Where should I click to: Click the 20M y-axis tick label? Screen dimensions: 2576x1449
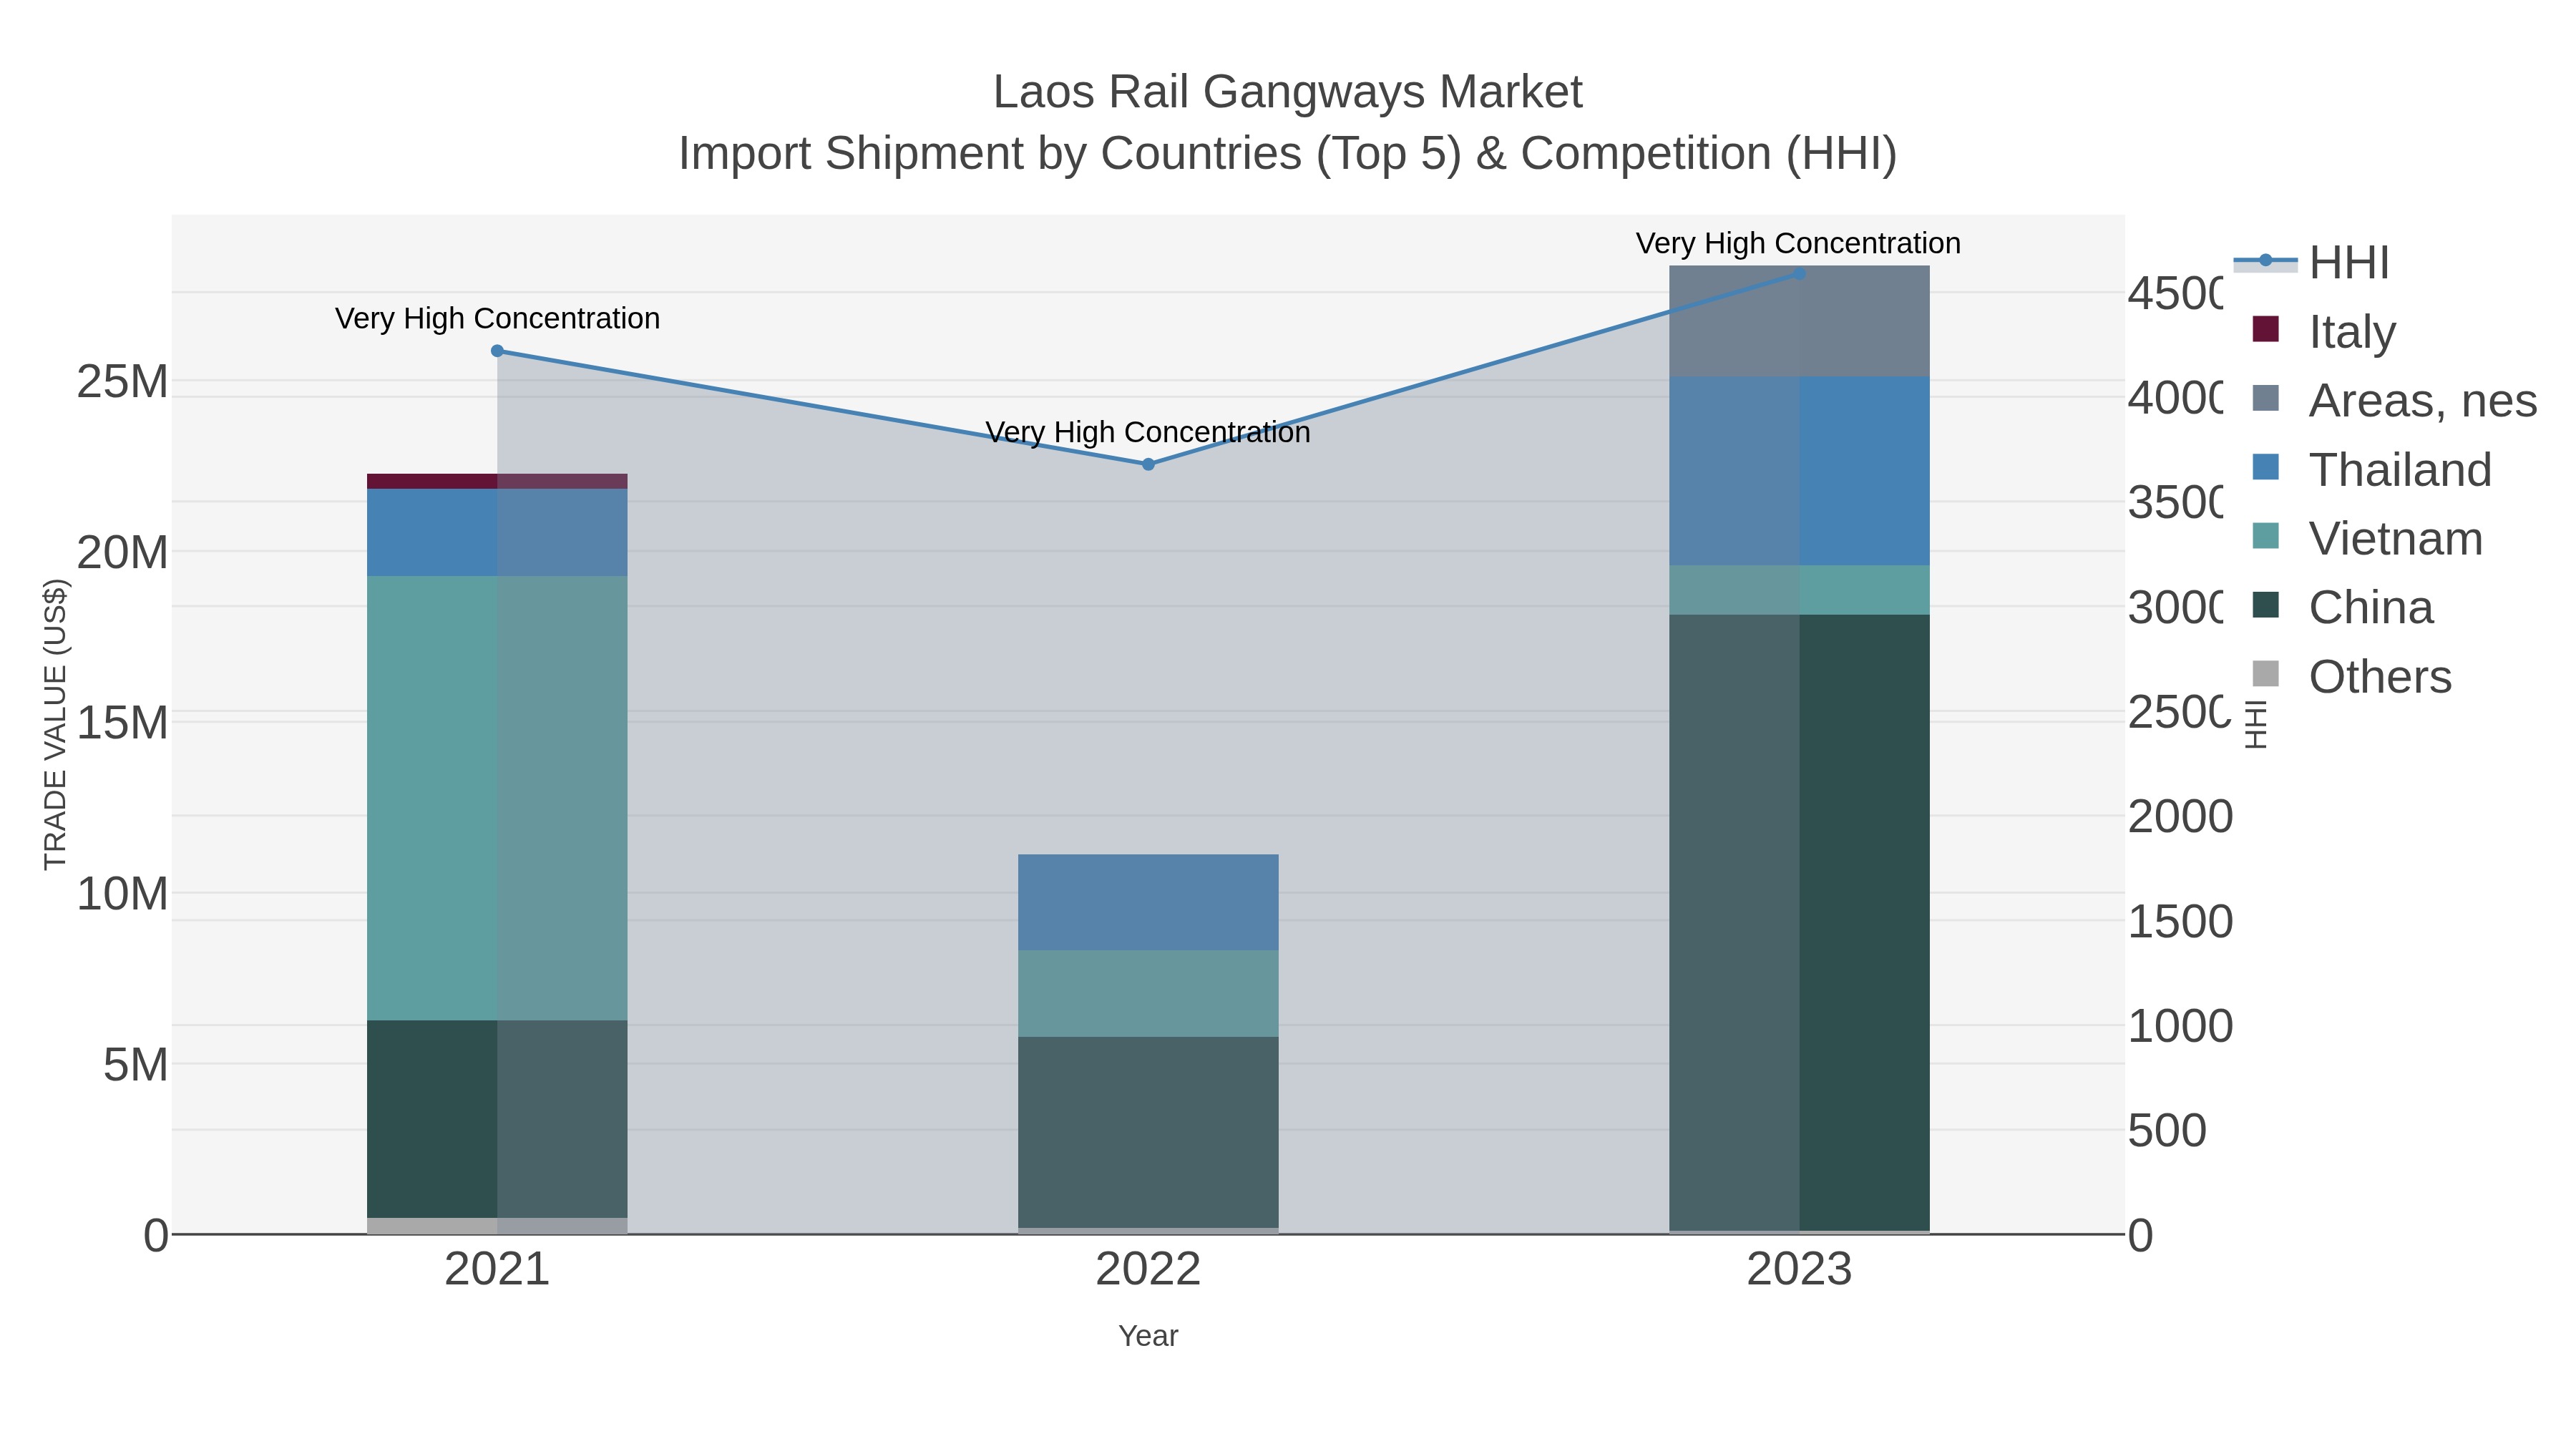click(122, 552)
